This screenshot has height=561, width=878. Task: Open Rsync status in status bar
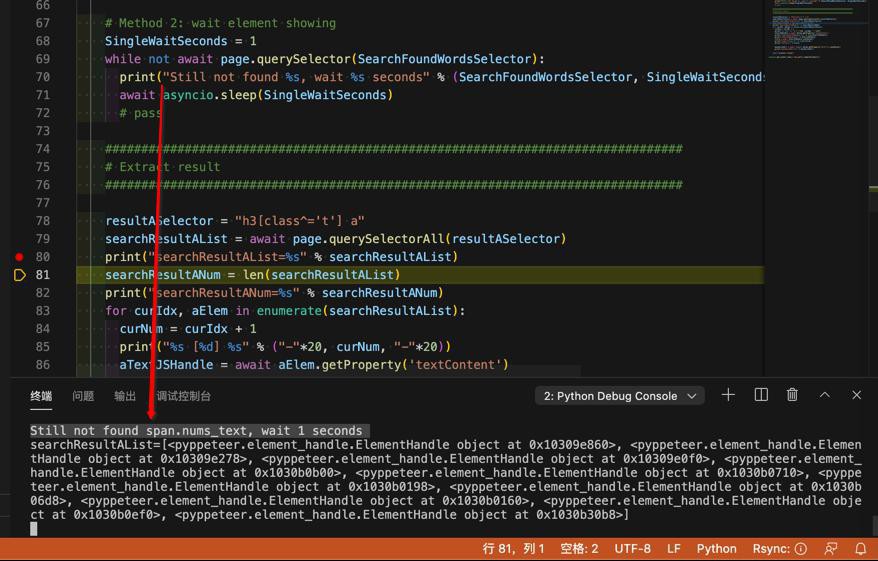pyautogui.click(x=779, y=549)
